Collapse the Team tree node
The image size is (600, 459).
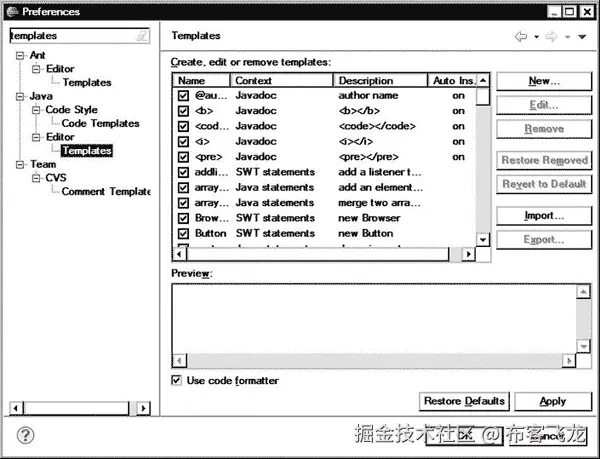point(20,164)
